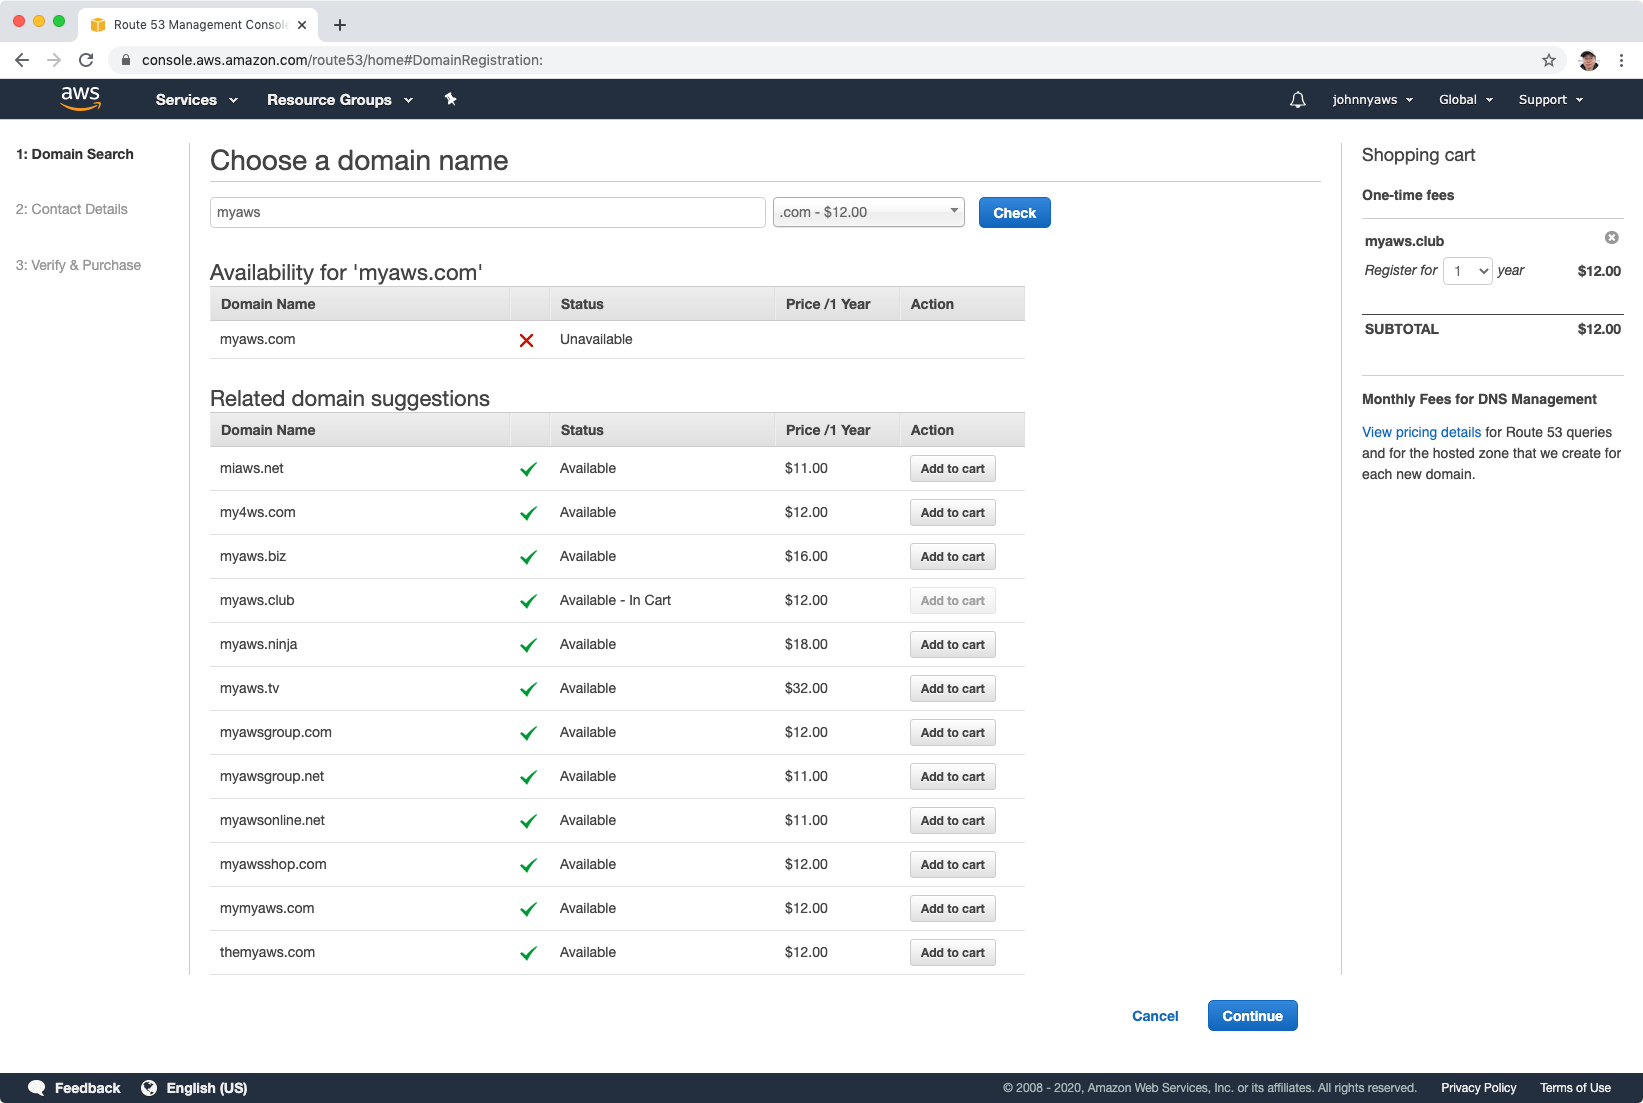This screenshot has height=1103, width=1643.
Task: Open the Terms of Use link
Action: point(1576,1088)
